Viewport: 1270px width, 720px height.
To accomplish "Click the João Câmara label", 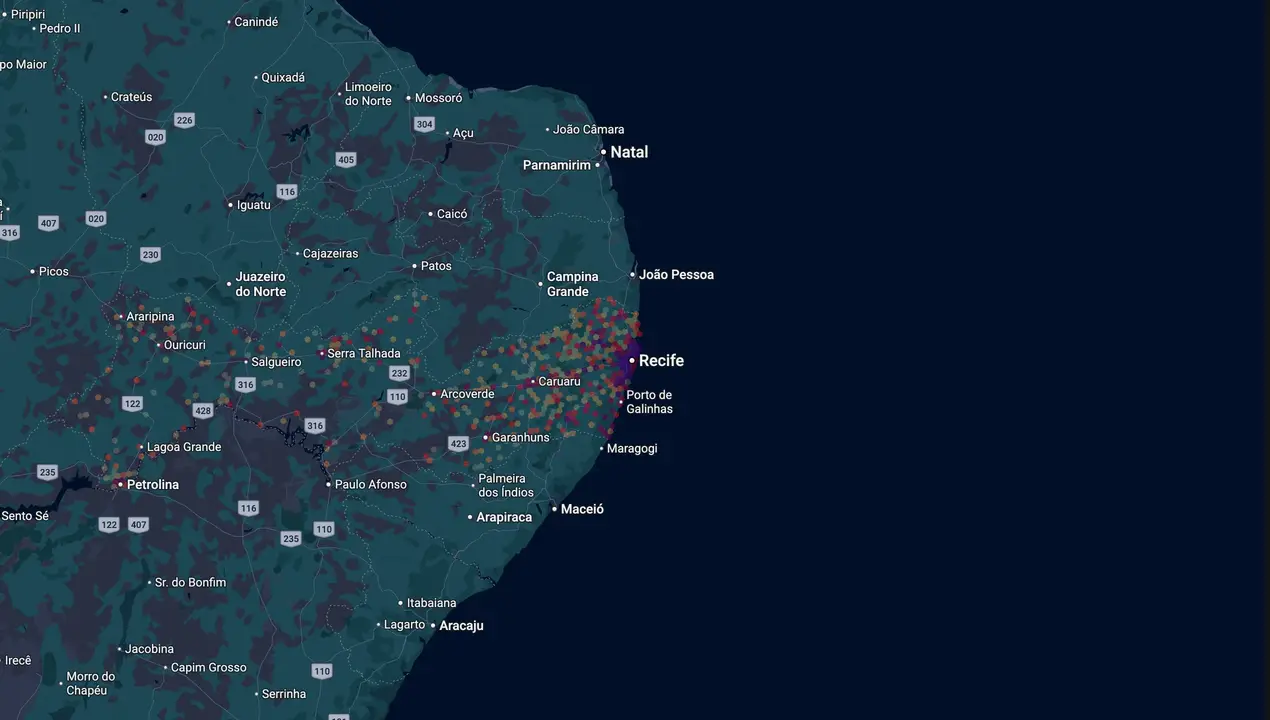I will [589, 130].
